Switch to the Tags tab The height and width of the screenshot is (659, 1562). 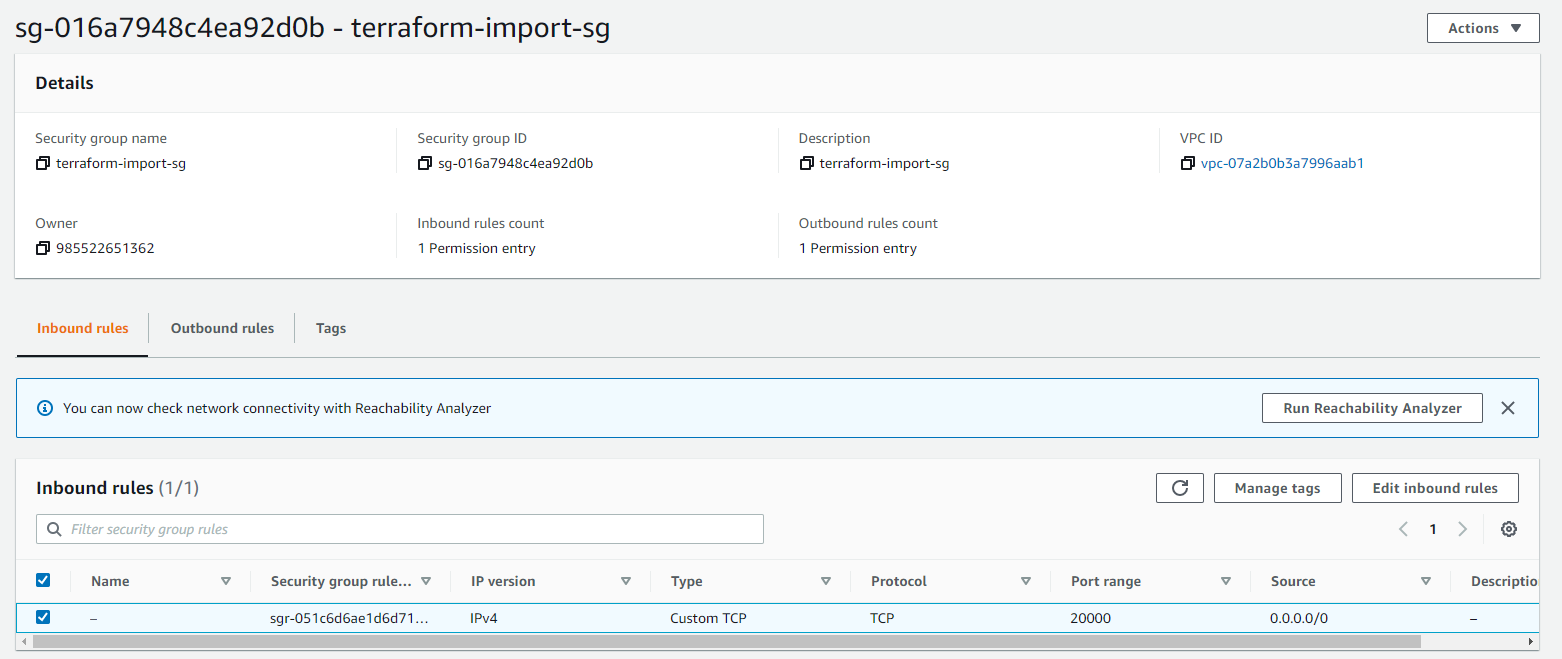[331, 328]
